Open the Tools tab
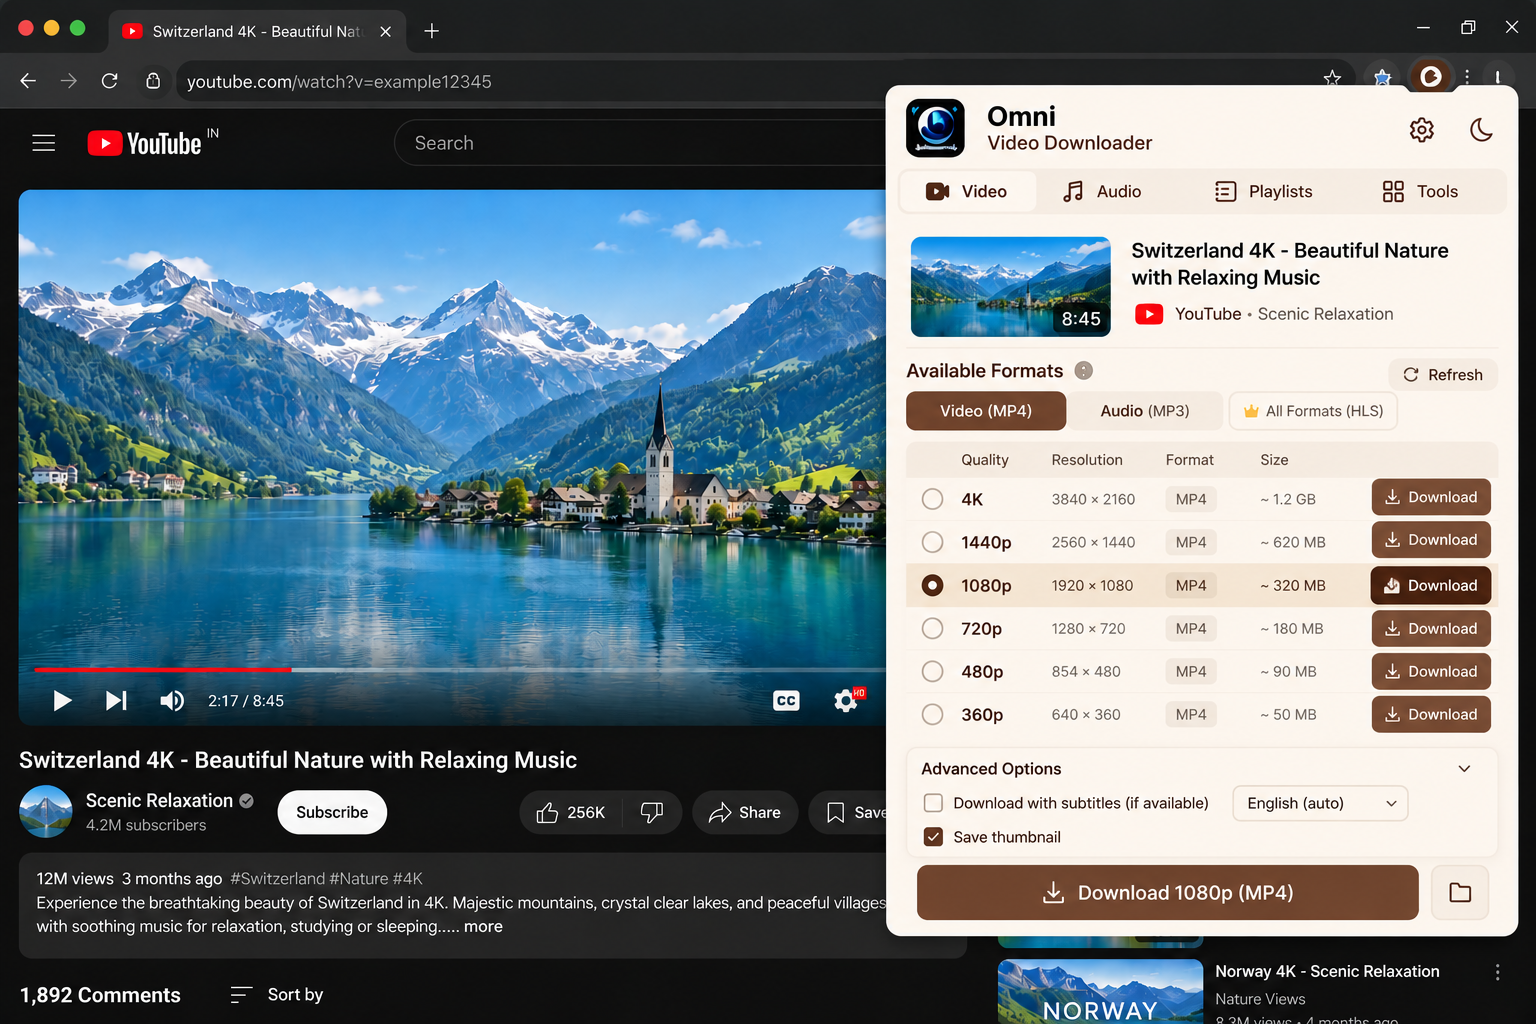The height and width of the screenshot is (1024, 1536). (x=1420, y=191)
